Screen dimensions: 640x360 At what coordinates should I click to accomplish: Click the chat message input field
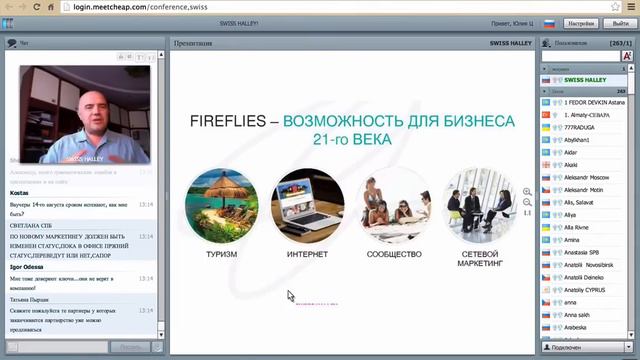pos(63,347)
